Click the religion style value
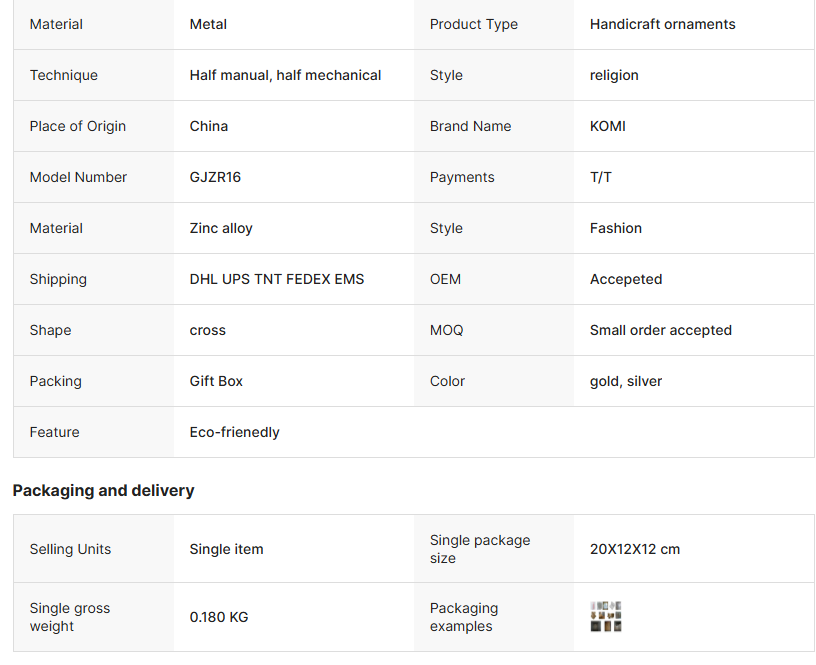This screenshot has height=665, width=816. pyautogui.click(x=614, y=75)
